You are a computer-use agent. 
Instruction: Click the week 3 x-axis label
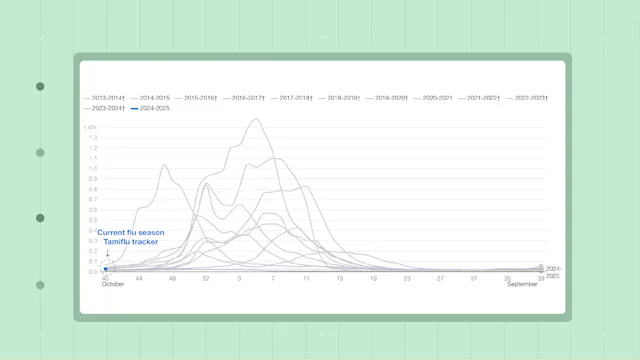(240, 278)
